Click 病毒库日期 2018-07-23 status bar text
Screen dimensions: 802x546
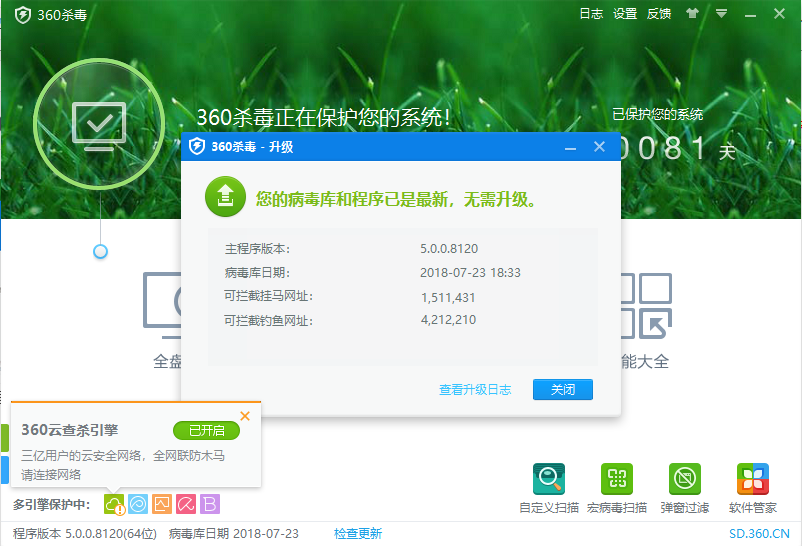click(x=234, y=534)
